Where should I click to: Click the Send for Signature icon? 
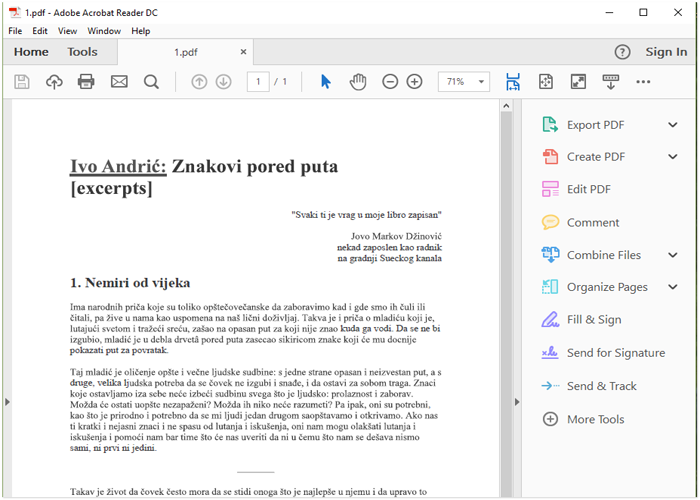[550, 353]
